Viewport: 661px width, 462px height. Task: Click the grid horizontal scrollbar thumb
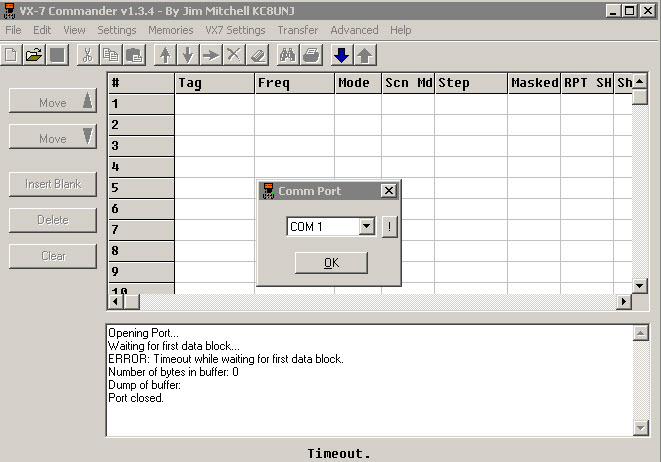[x=132, y=302]
